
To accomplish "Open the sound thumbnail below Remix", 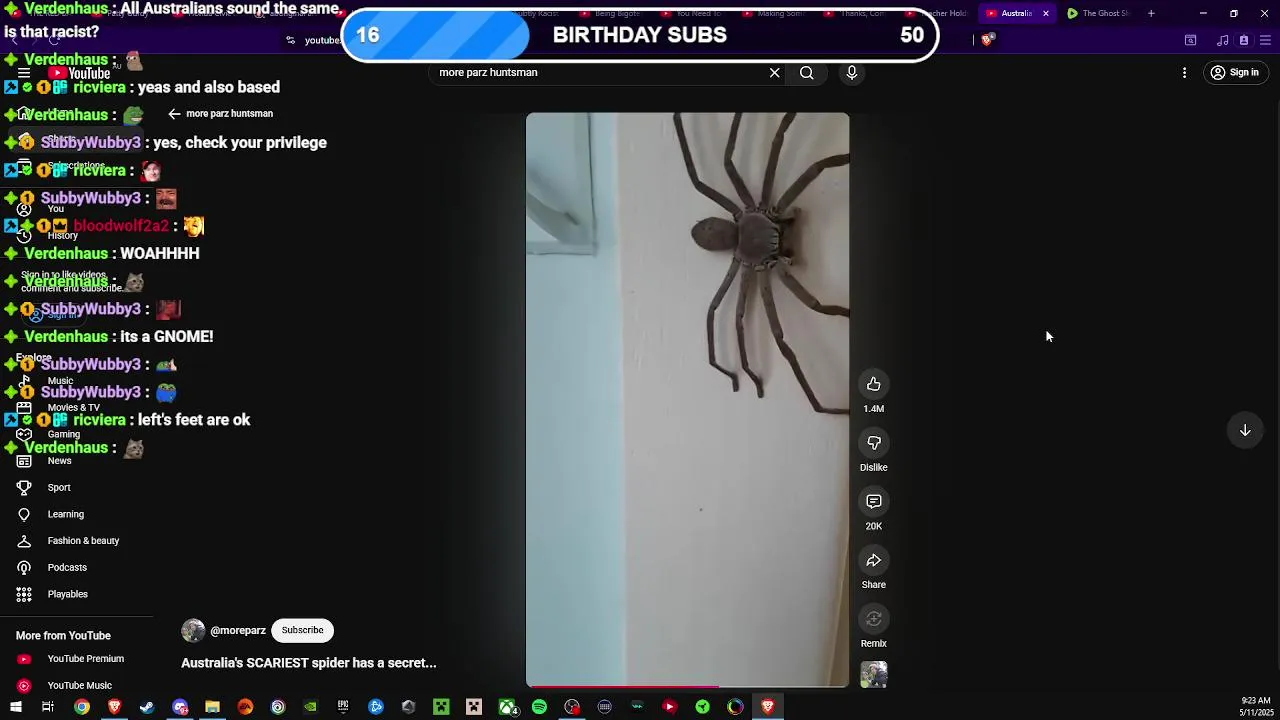I will [873, 675].
